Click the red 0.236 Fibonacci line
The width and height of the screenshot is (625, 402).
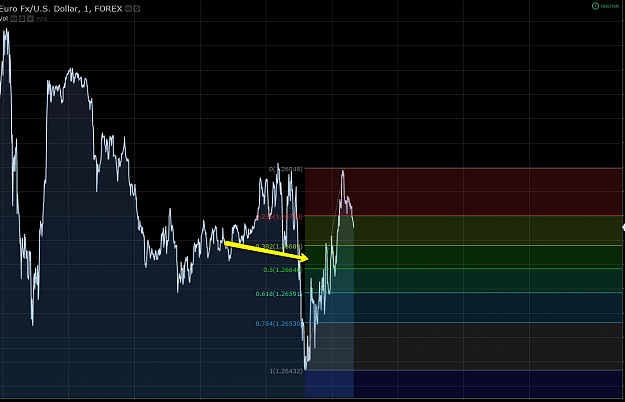point(463,216)
